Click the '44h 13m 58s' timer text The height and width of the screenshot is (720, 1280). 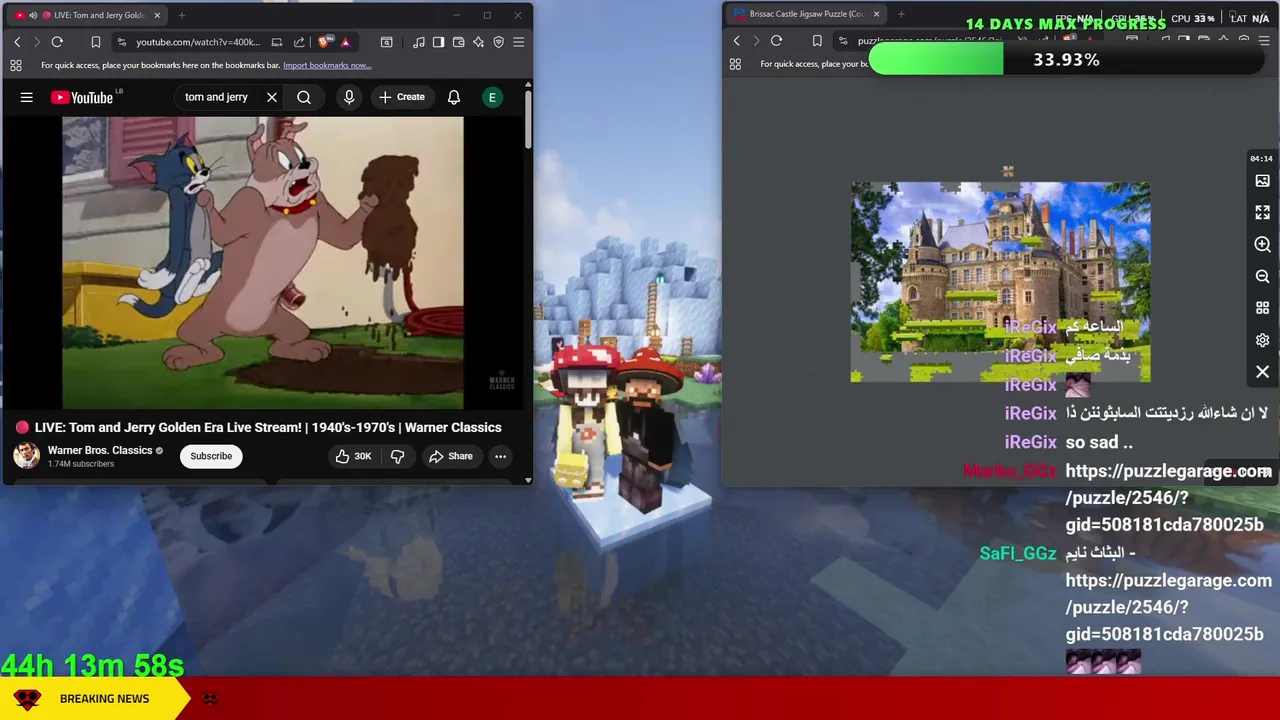pos(92,665)
